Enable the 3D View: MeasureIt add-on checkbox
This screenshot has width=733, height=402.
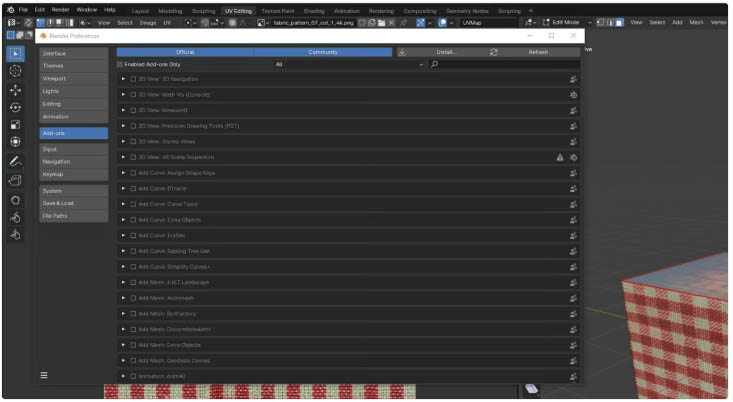click(x=133, y=110)
